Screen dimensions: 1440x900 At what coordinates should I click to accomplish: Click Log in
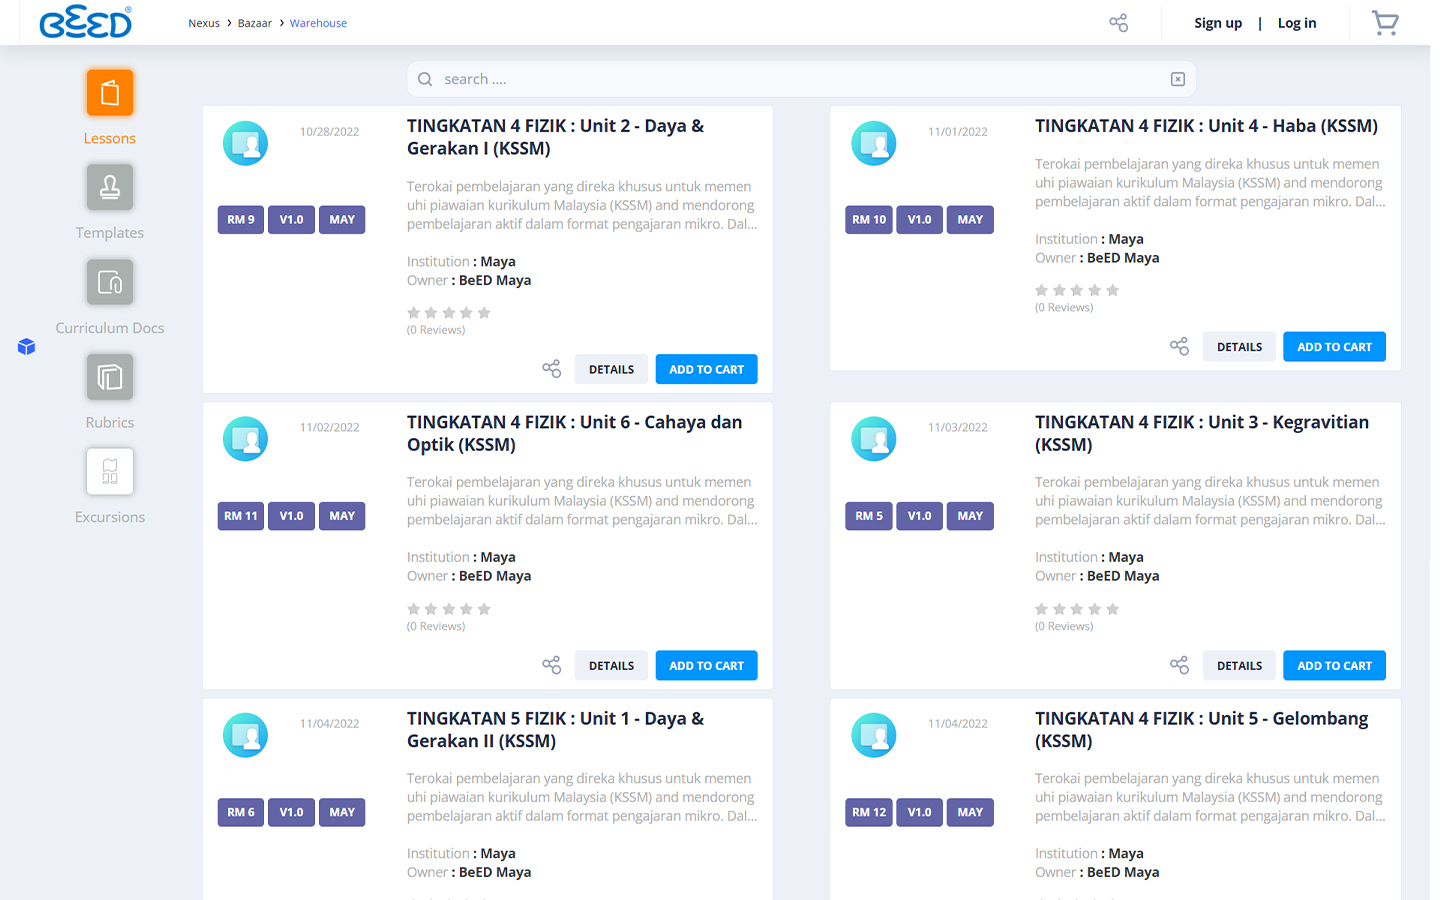pos(1297,23)
